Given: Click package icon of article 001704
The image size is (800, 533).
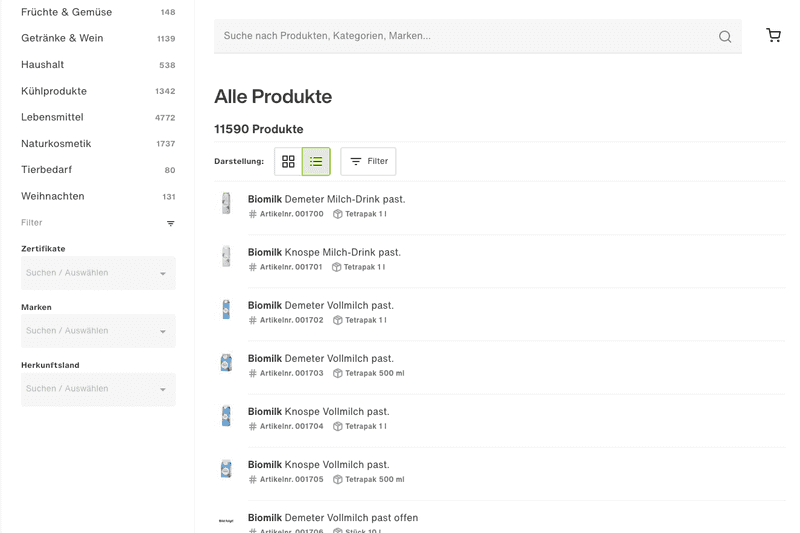Looking at the screenshot, I should tap(337, 426).
